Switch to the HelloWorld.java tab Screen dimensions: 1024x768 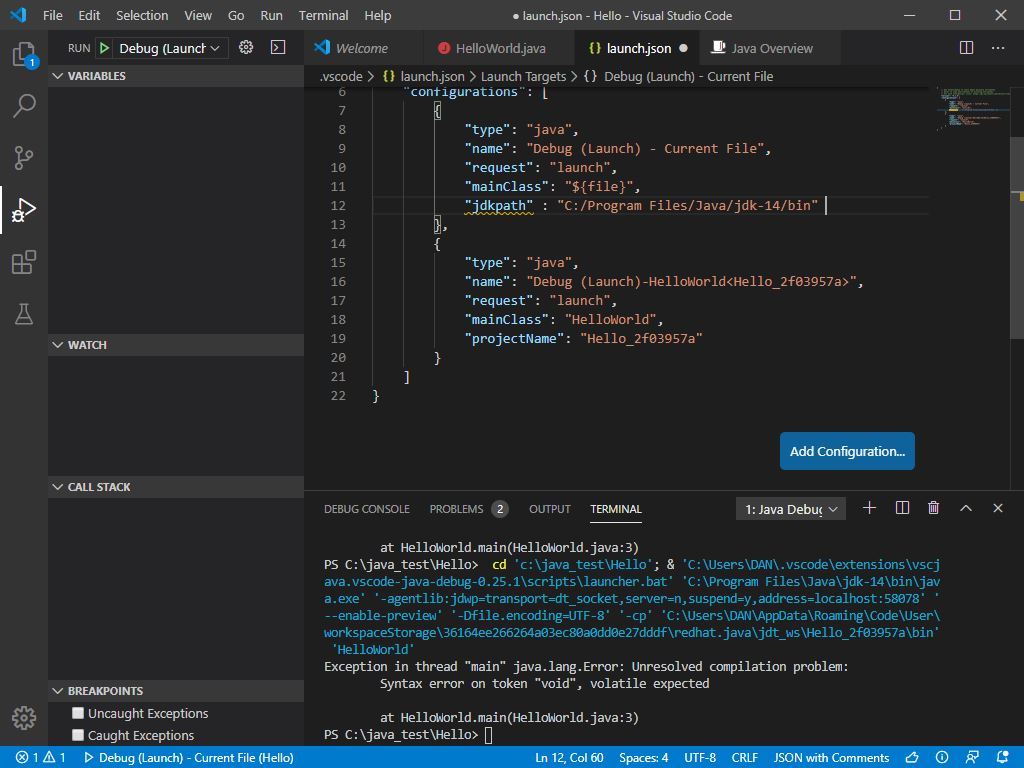(498, 48)
